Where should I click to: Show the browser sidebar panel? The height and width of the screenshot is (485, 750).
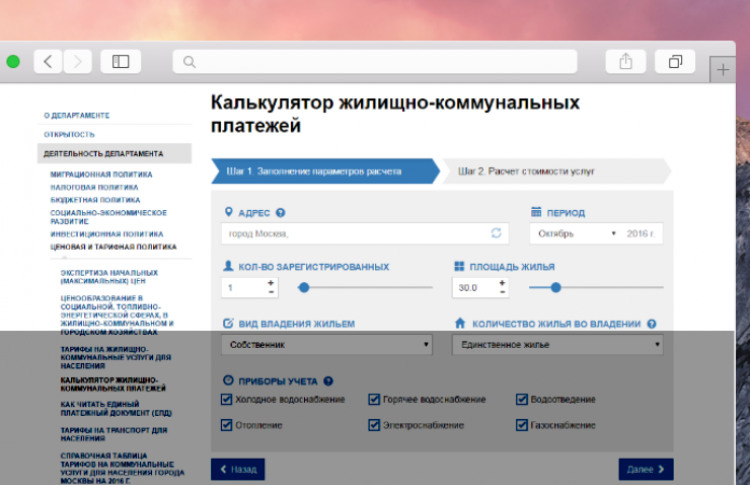(121, 61)
